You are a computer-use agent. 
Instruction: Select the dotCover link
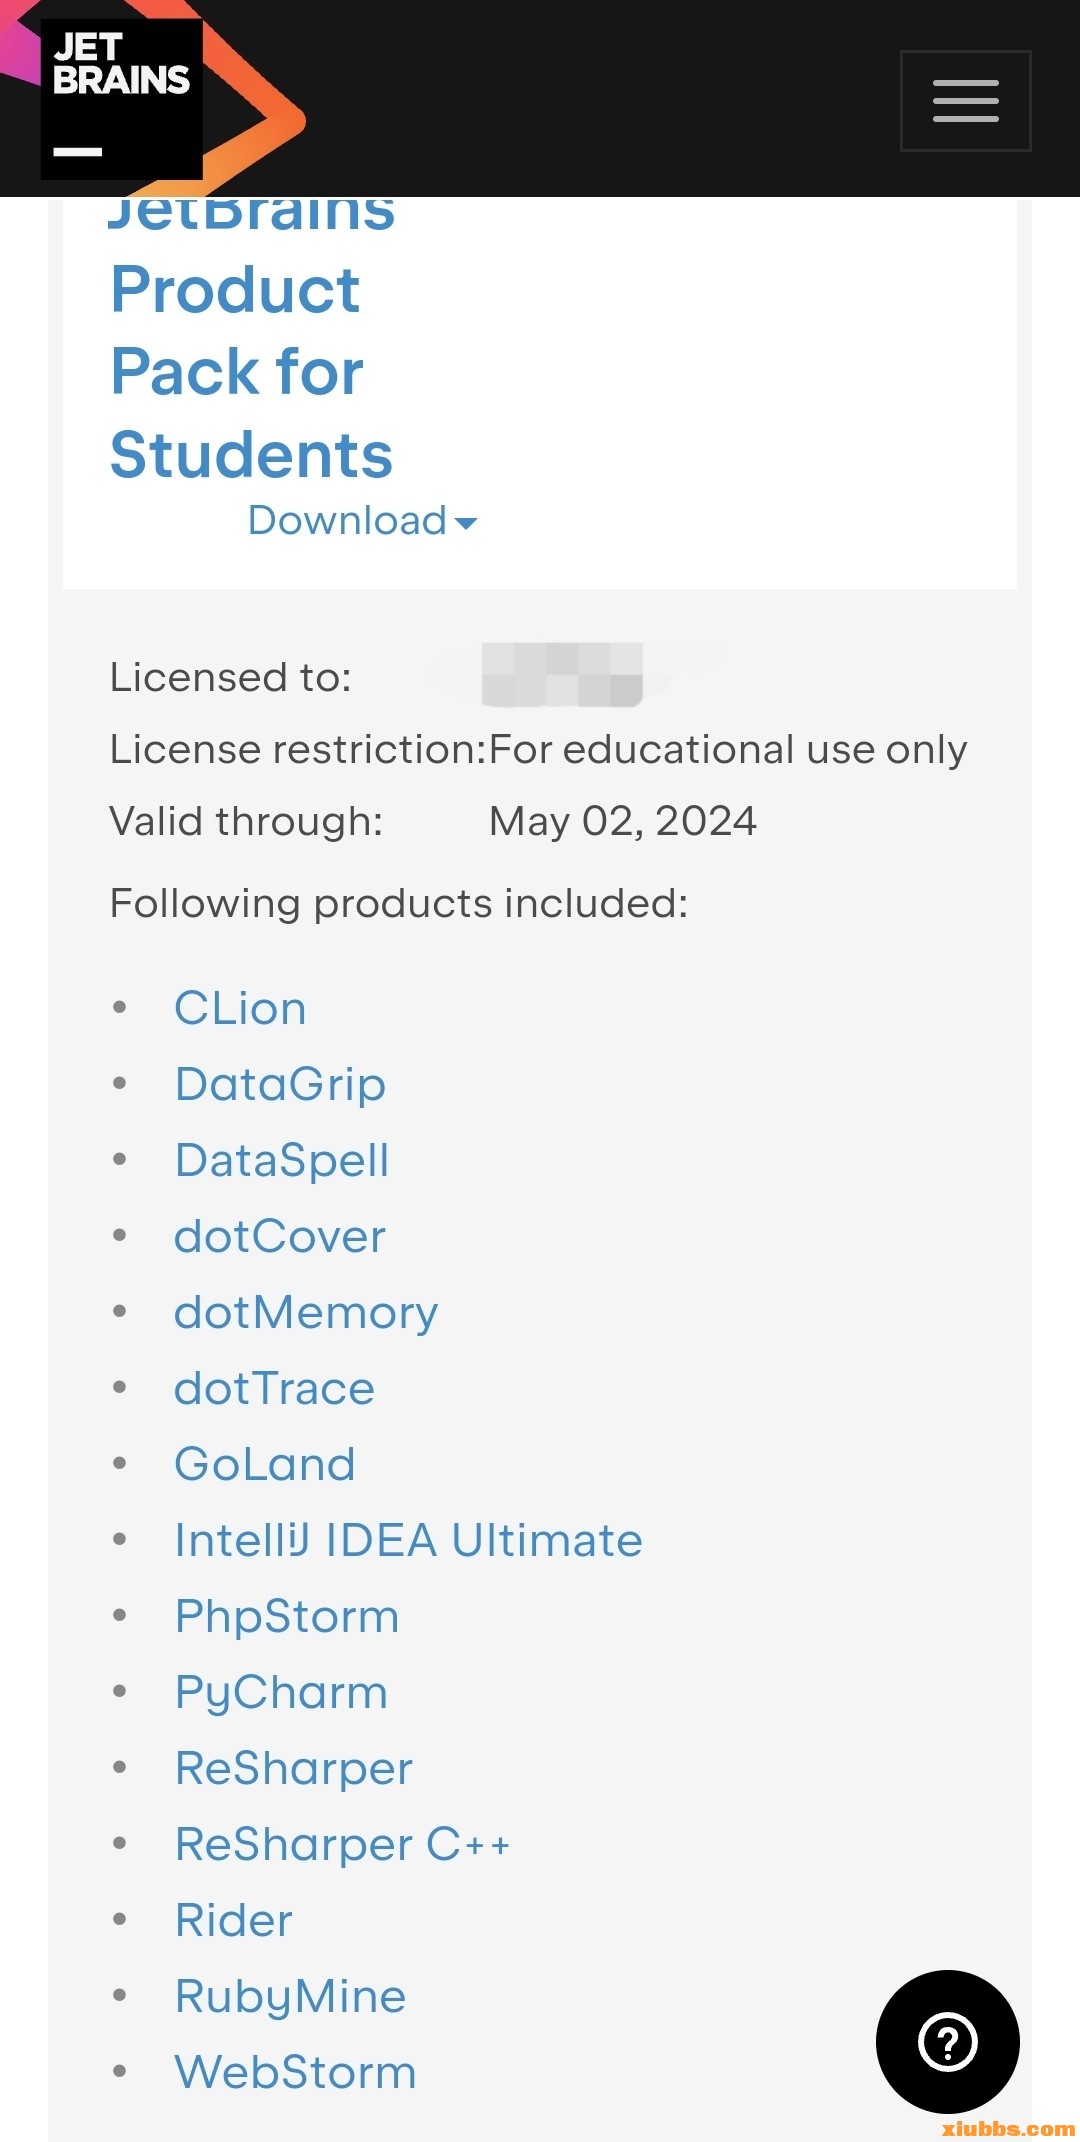pyautogui.click(x=279, y=1236)
